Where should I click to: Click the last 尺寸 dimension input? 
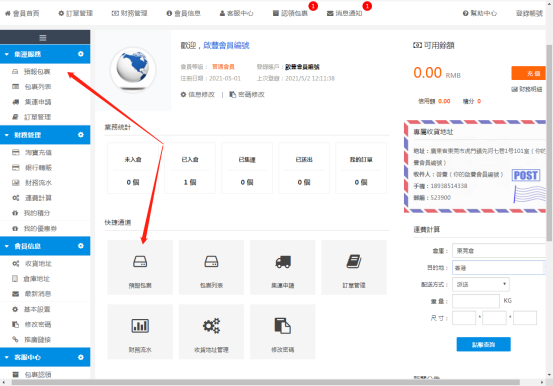pyautogui.click(x=525, y=318)
